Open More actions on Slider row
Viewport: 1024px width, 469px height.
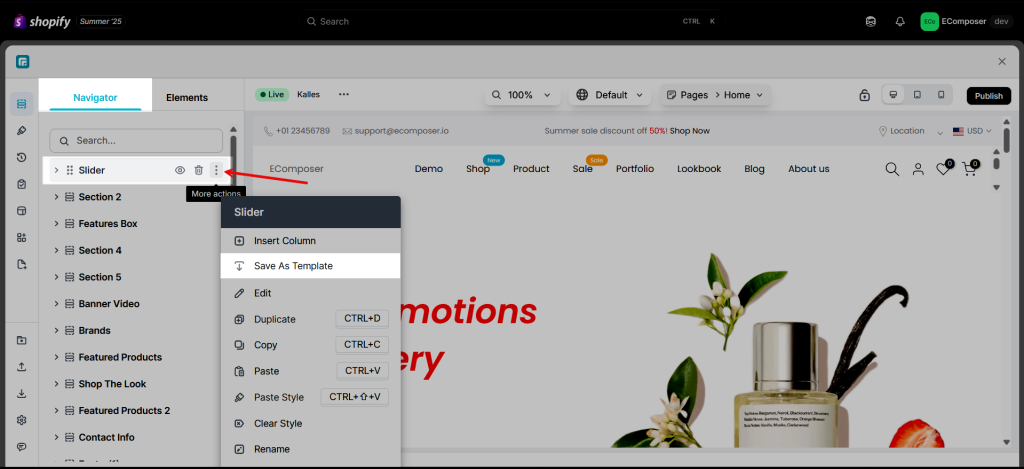tap(217, 170)
